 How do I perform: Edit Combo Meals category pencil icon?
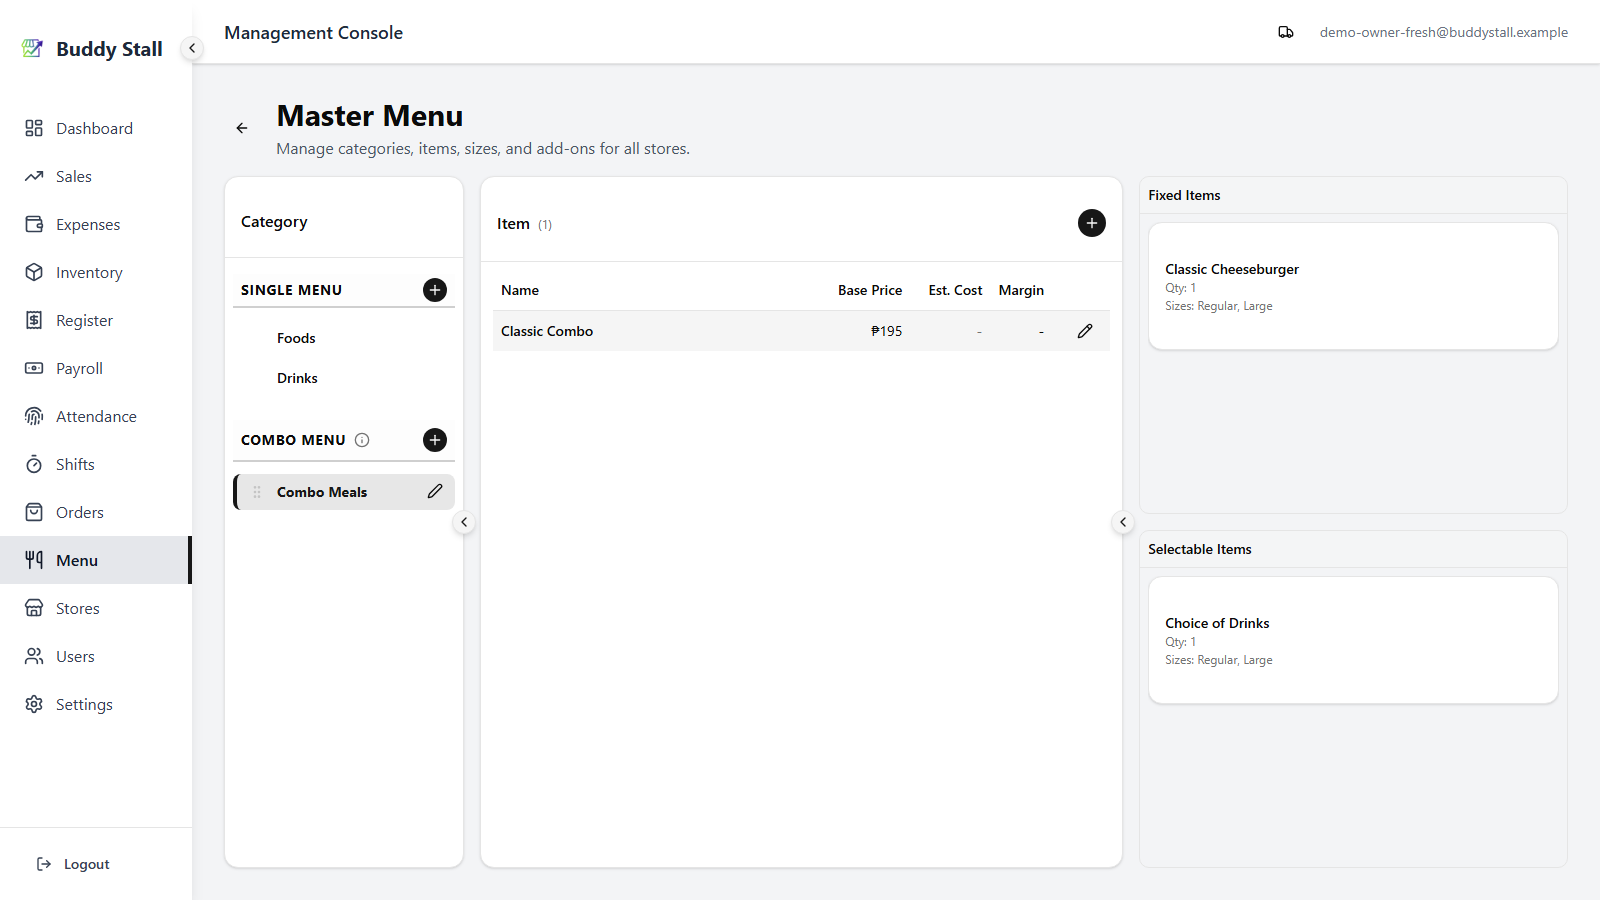coord(435,491)
